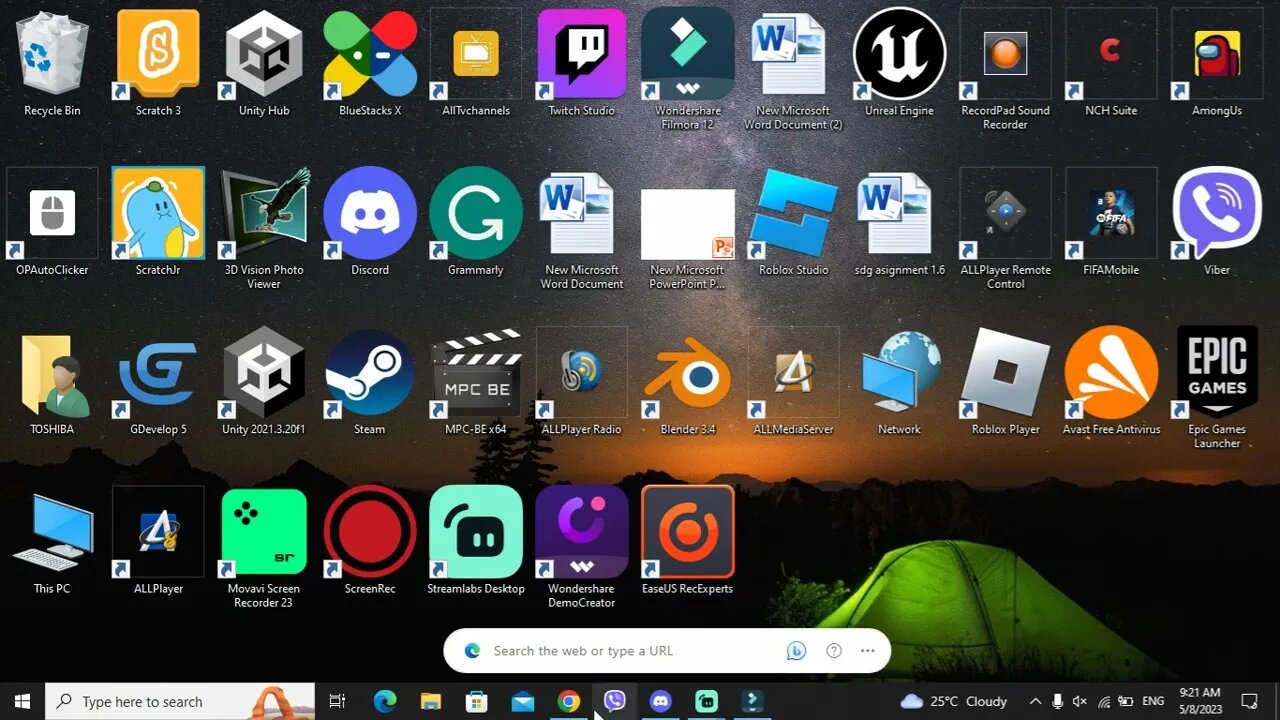Screen dimensions: 1280x720
Task: Show hidden system tray icons
Action: [x=1035, y=702]
